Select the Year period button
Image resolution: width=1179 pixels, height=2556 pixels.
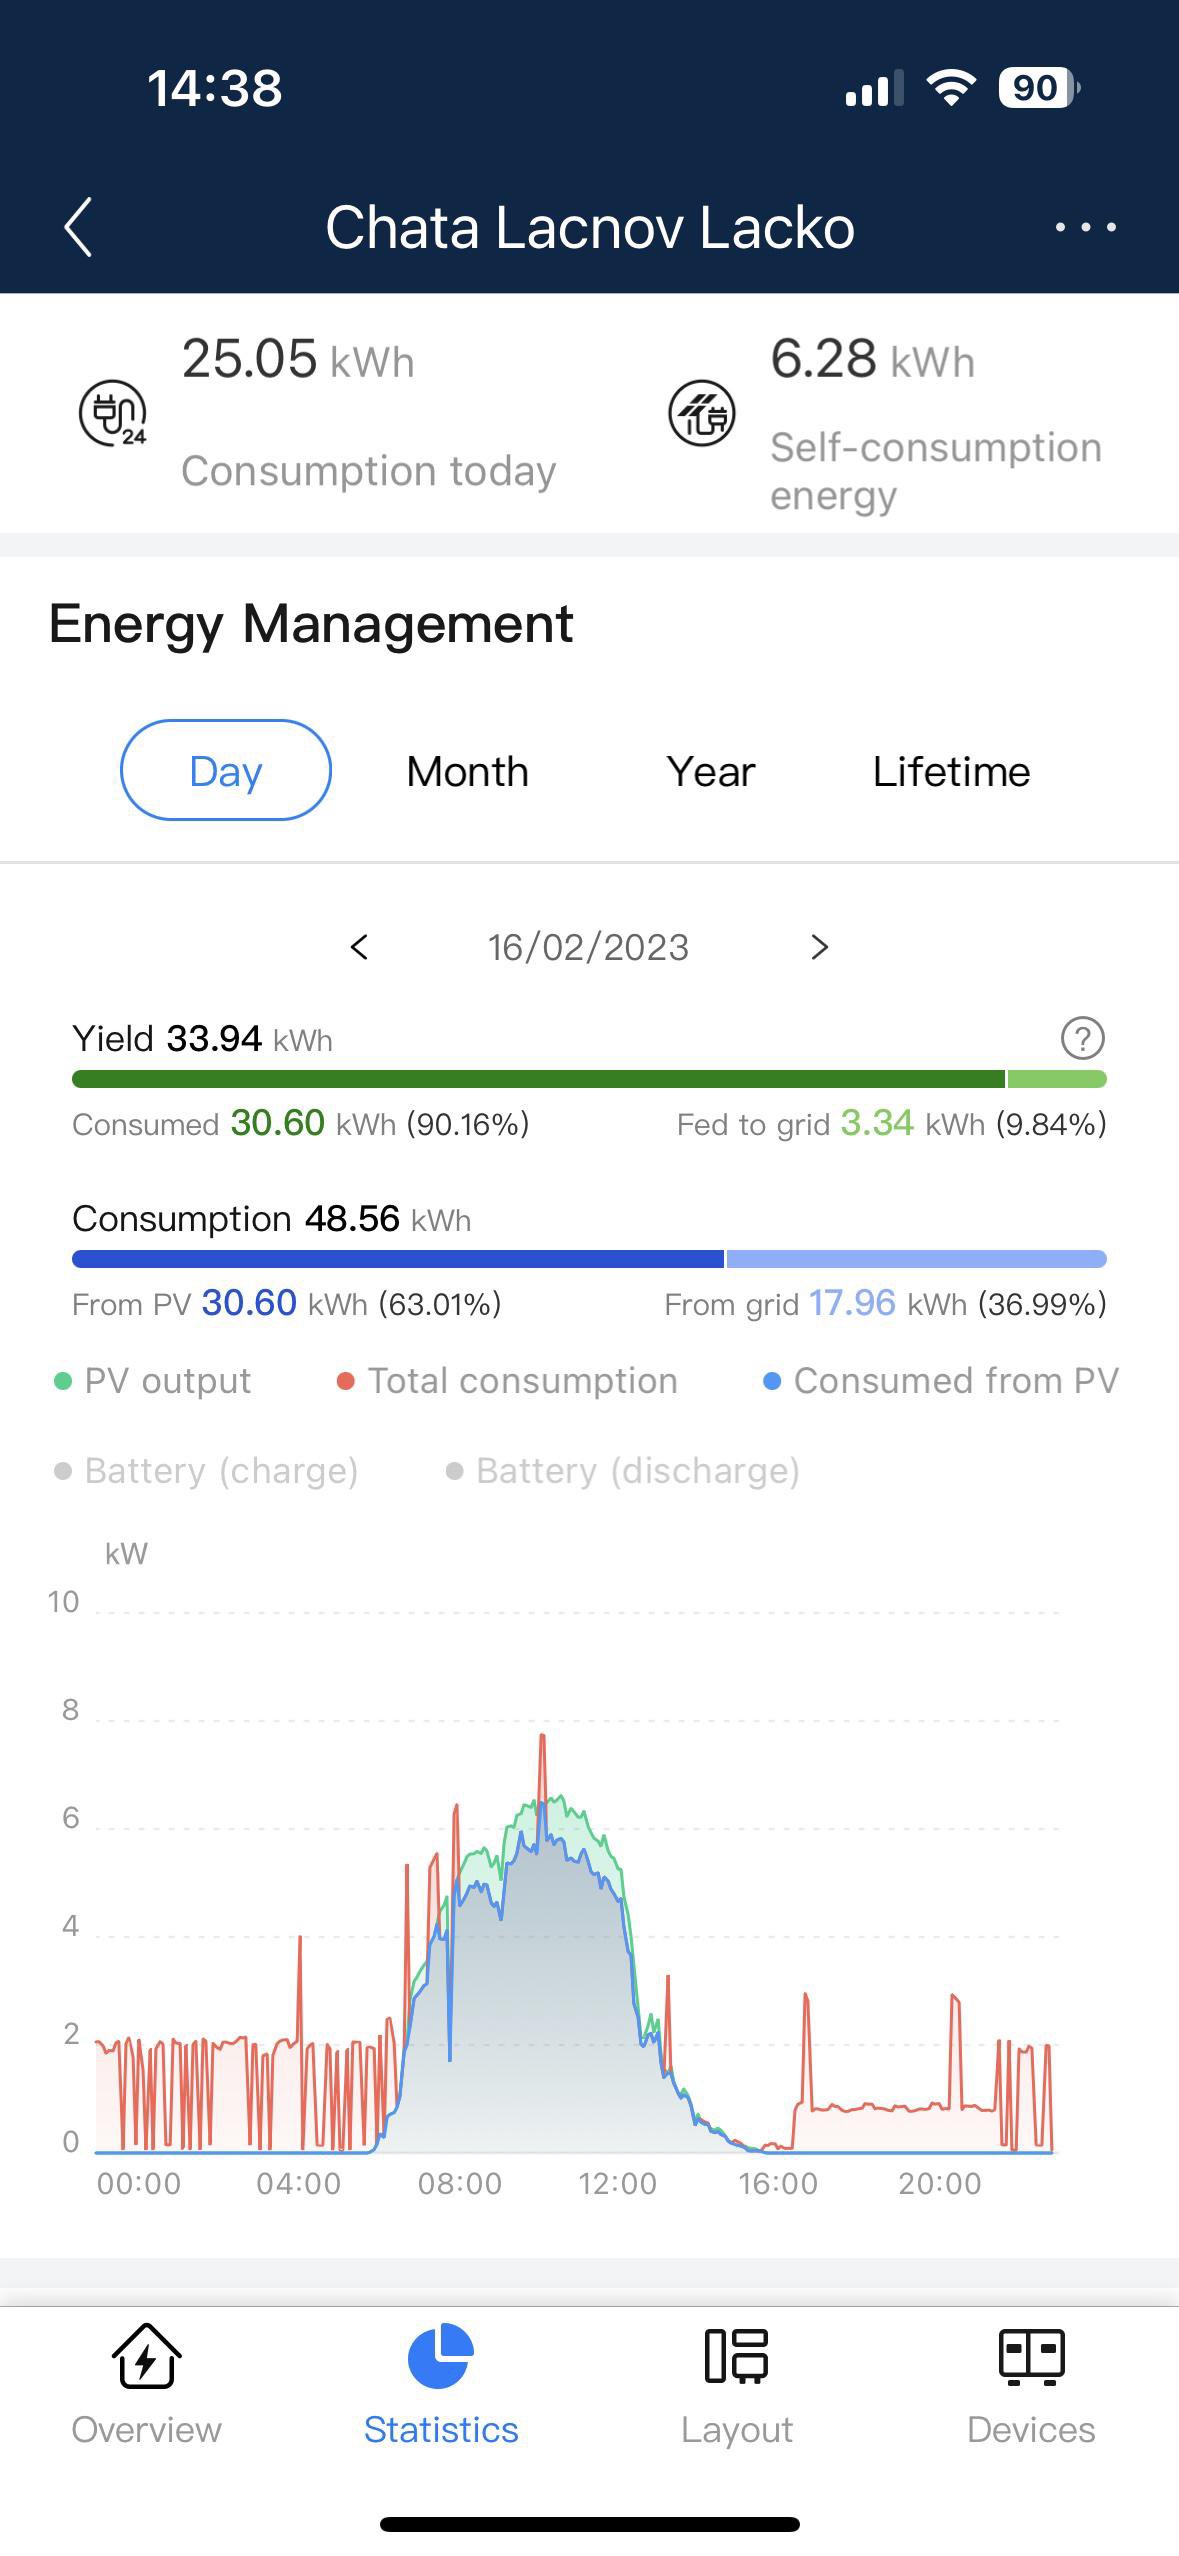pyautogui.click(x=710, y=771)
